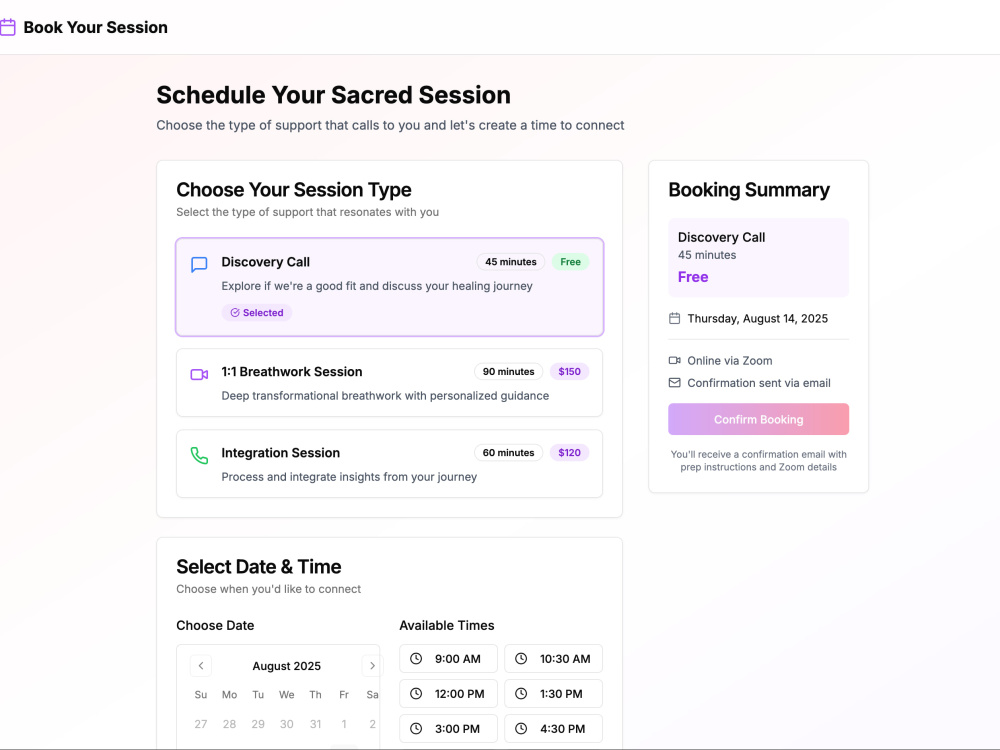Click the phone icon on Integration Session
The height and width of the screenshot is (750, 1000).
tap(199, 455)
